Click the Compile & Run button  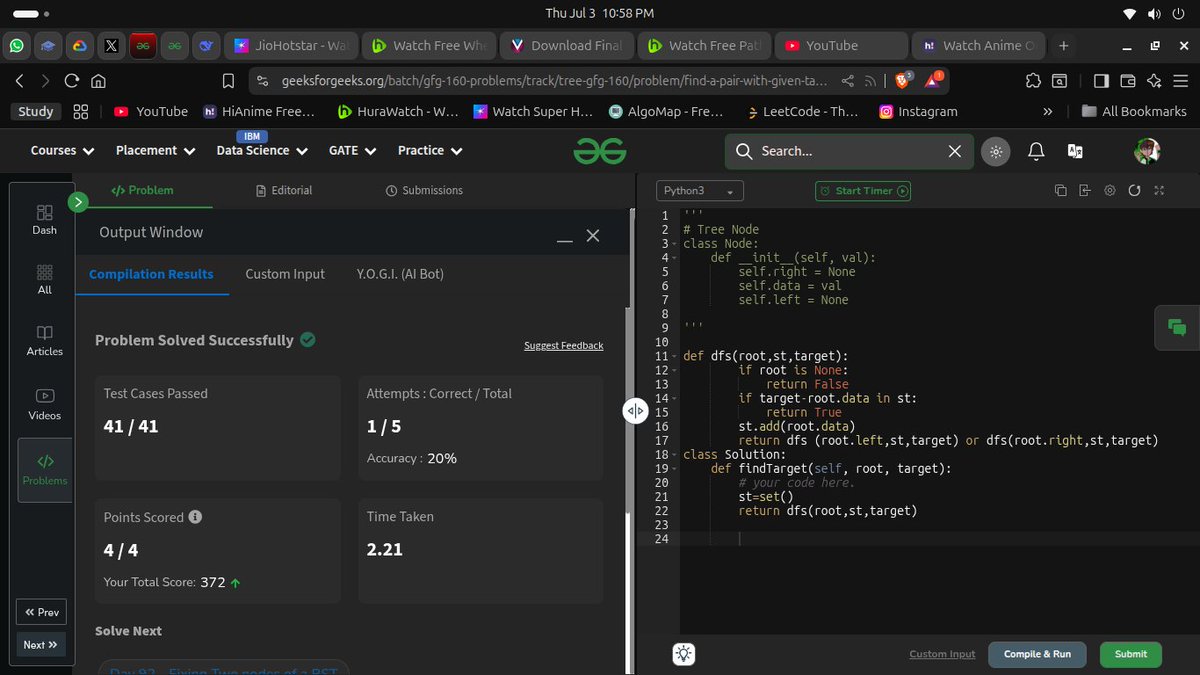(1037, 654)
